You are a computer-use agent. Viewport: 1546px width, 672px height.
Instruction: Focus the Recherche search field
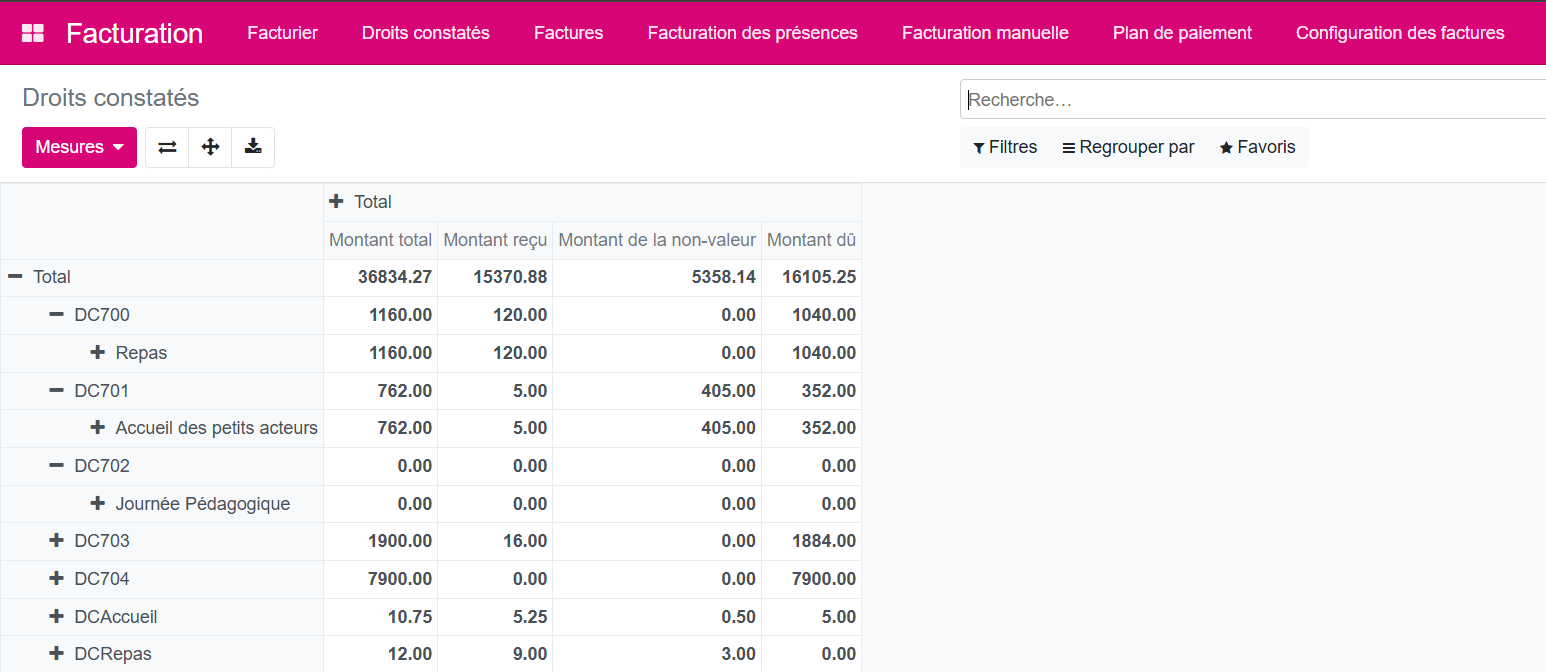[x=1250, y=100]
